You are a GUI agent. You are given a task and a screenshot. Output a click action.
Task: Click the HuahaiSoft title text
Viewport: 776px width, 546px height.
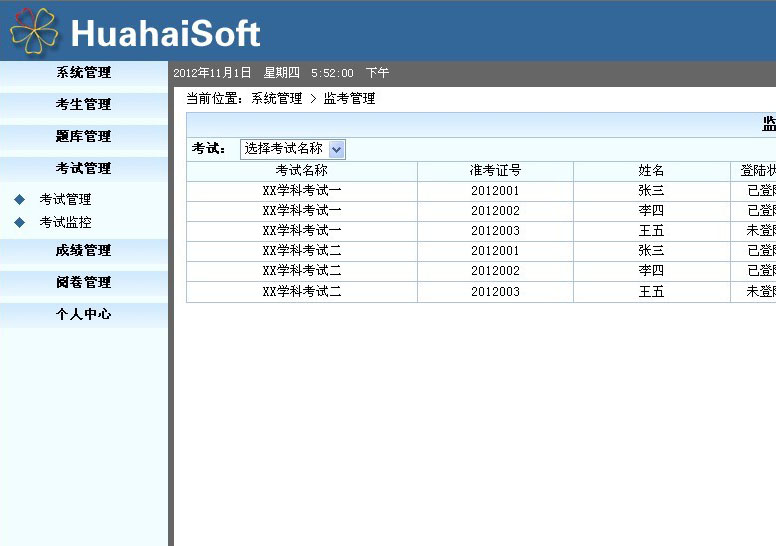coord(166,34)
